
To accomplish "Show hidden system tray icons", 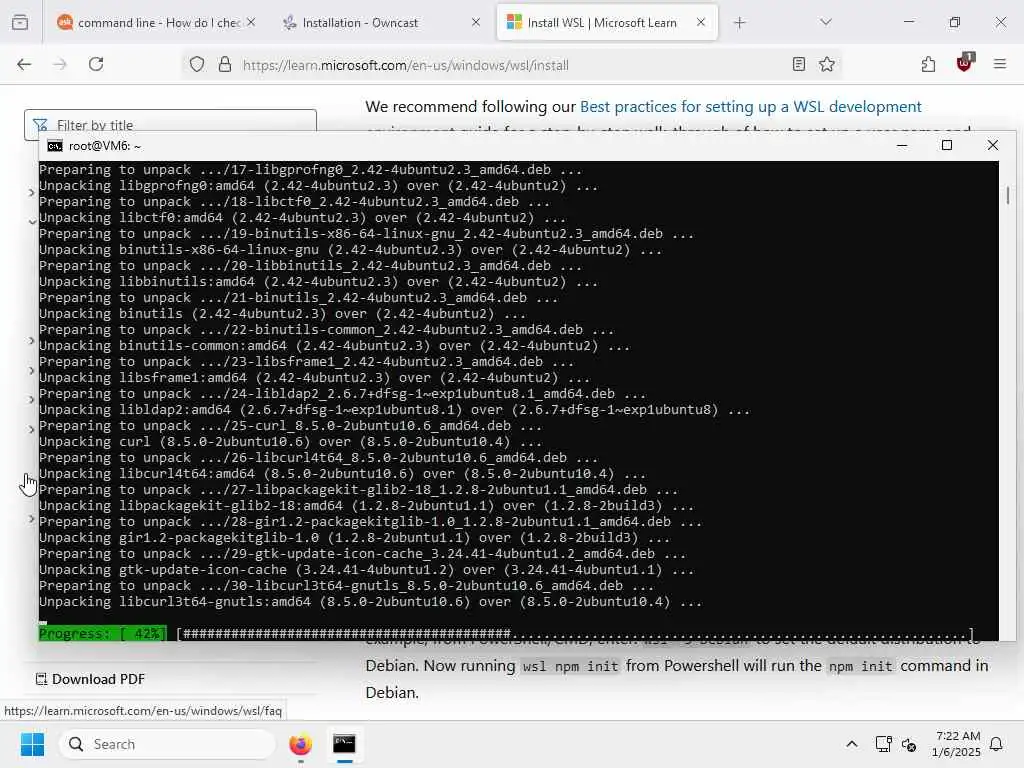I will [852, 744].
